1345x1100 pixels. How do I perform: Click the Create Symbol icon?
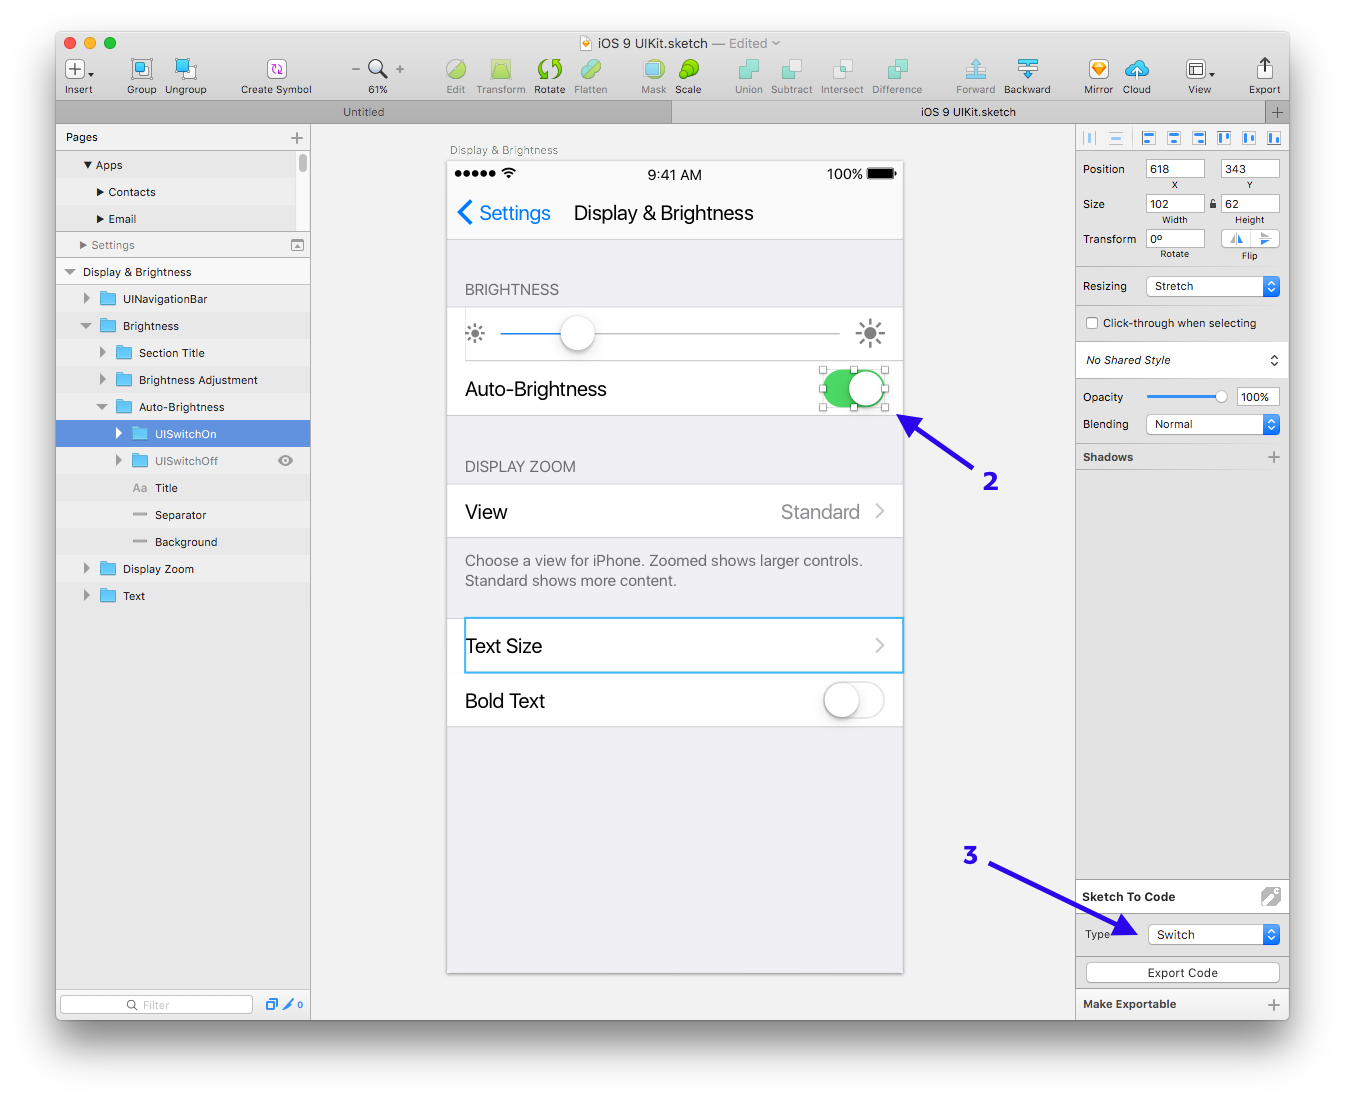275,70
